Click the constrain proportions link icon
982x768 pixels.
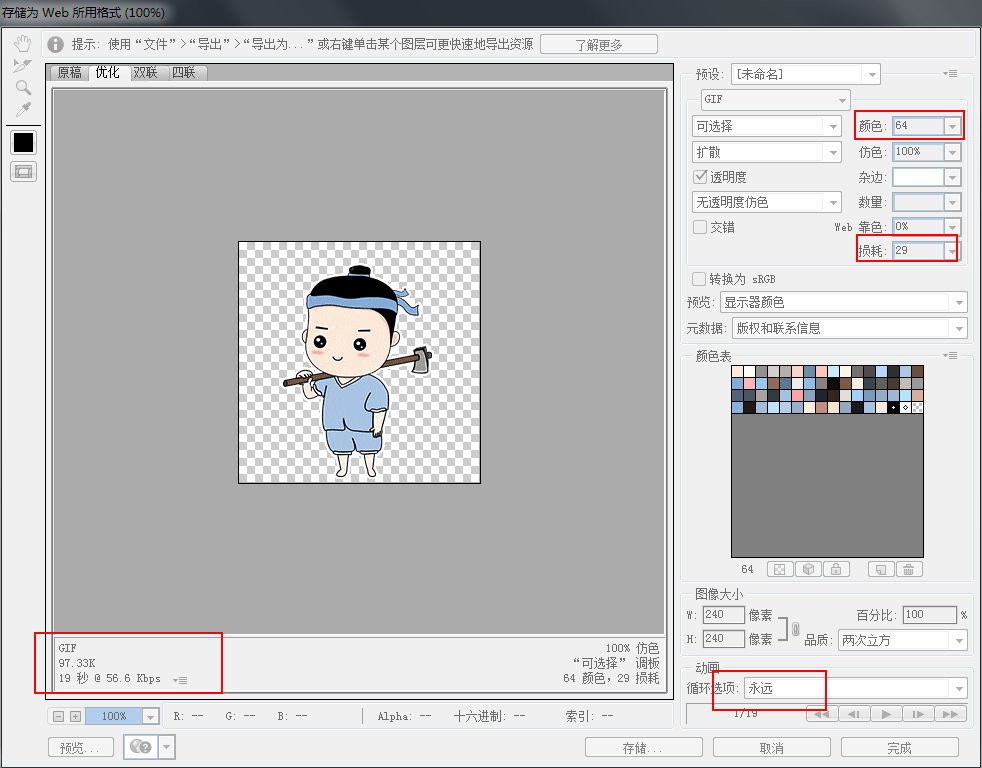pyautogui.click(x=795, y=628)
